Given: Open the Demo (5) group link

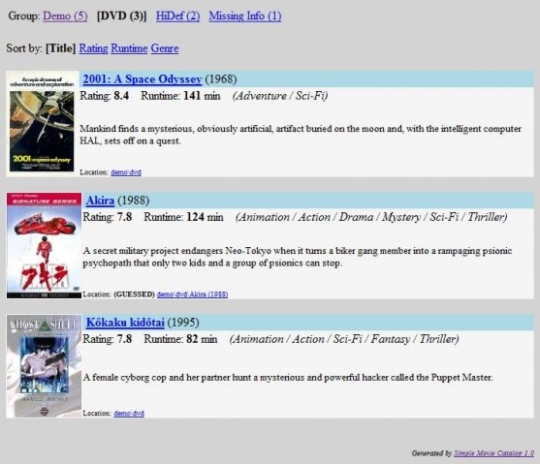Looking at the screenshot, I should [65, 16].
